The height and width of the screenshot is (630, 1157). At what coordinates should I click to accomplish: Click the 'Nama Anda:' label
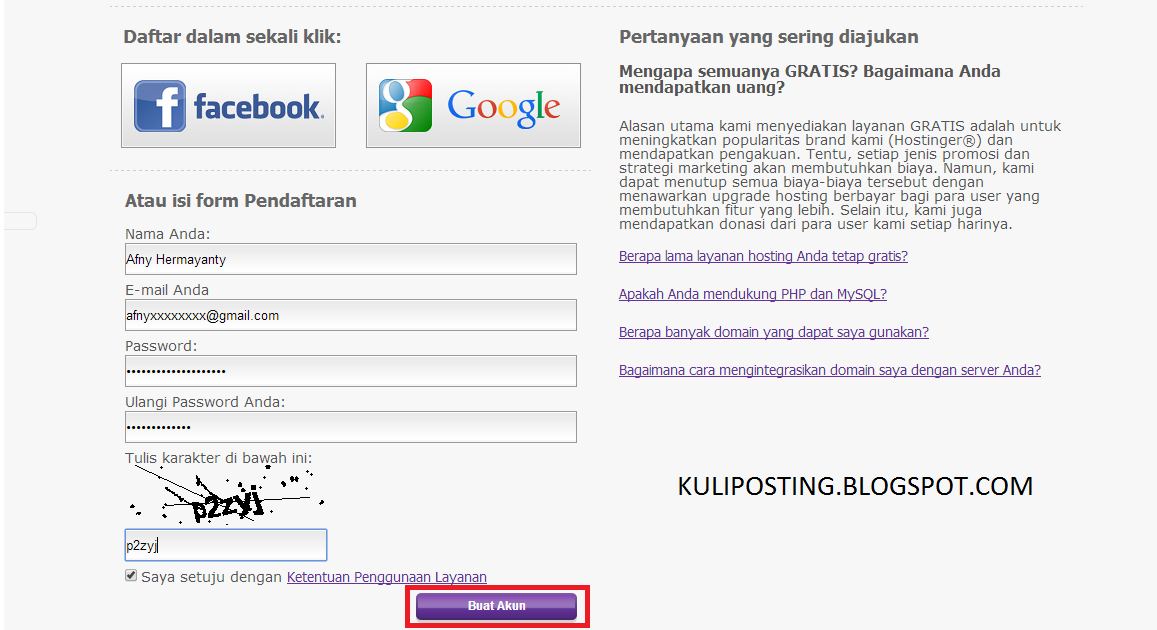167,234
